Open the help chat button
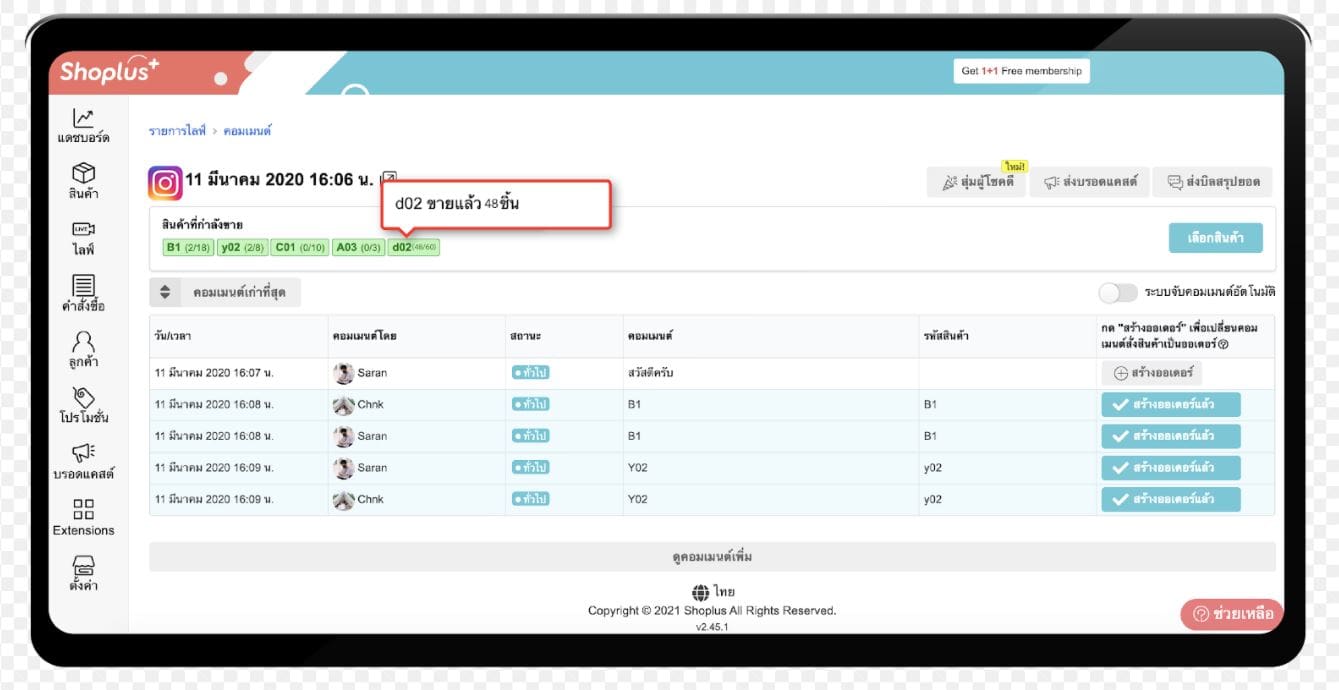1339x690 pixels. (1232, 613)
